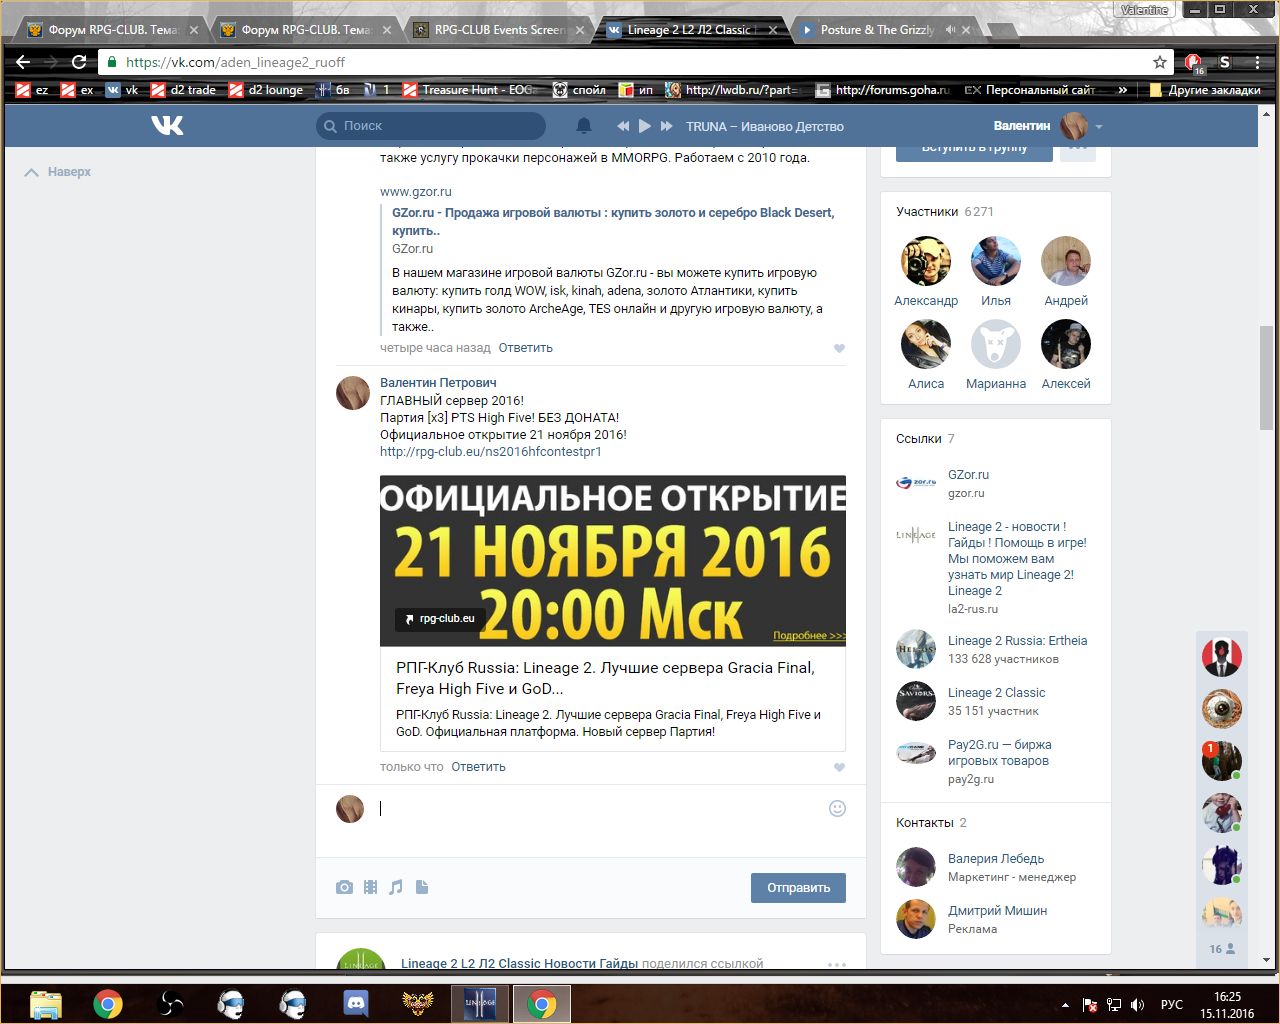Open contact Дмитрий Мишин
This screenshot has width=1280, height=1024.
click(x=997, y=911)
